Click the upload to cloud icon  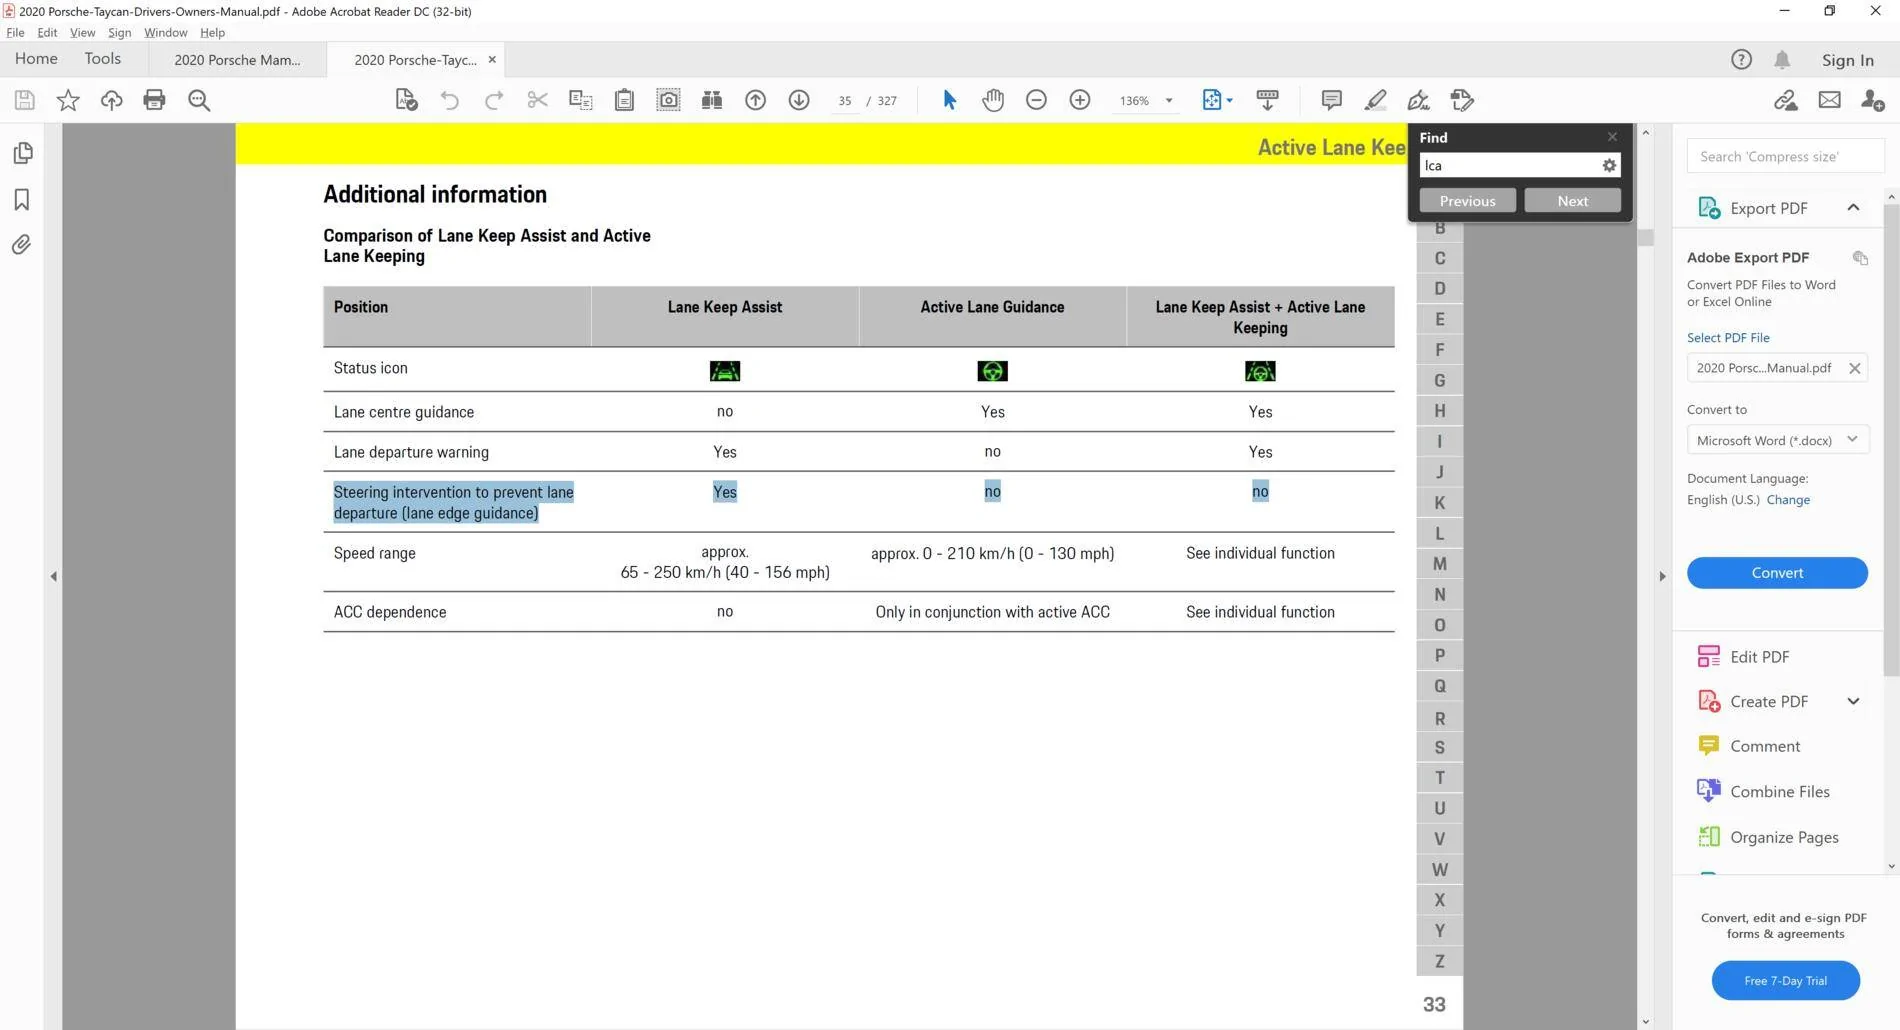[111, 100]
